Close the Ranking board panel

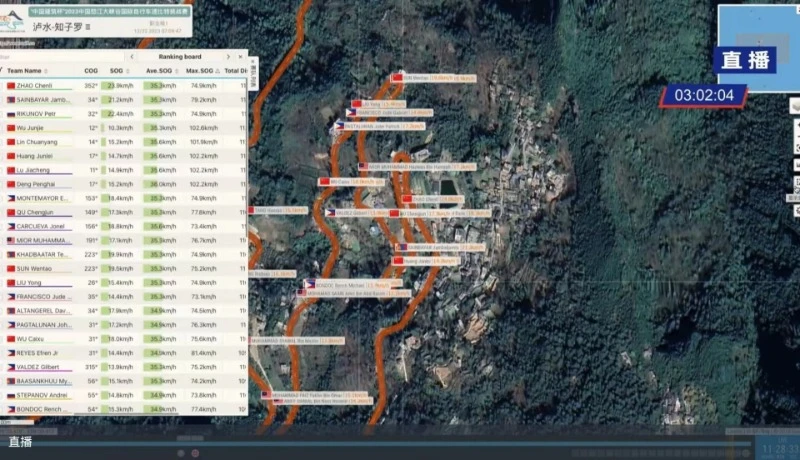[240, 57]
